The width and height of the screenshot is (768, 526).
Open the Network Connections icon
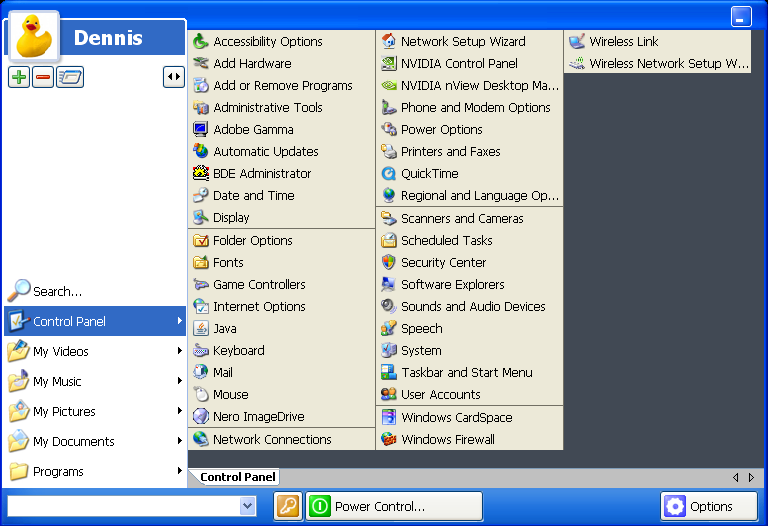pos(201,439)
